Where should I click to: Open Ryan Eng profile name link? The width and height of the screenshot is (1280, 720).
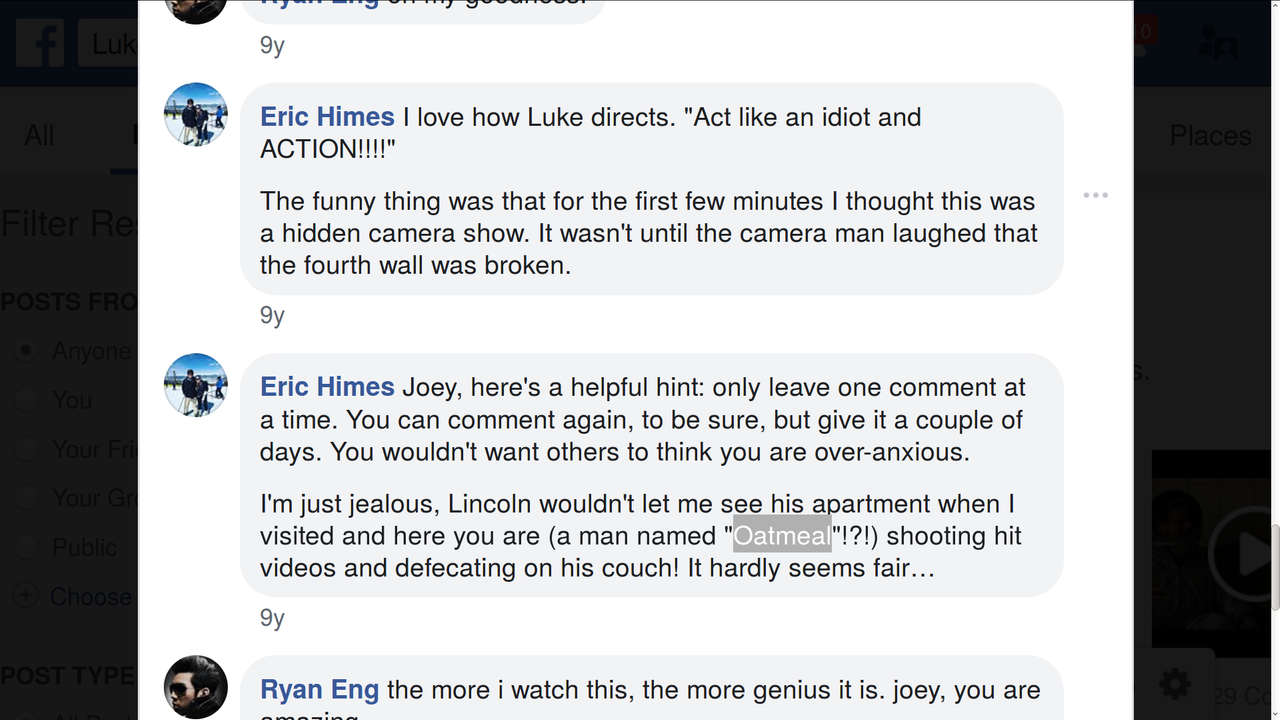tap(319, 690)
